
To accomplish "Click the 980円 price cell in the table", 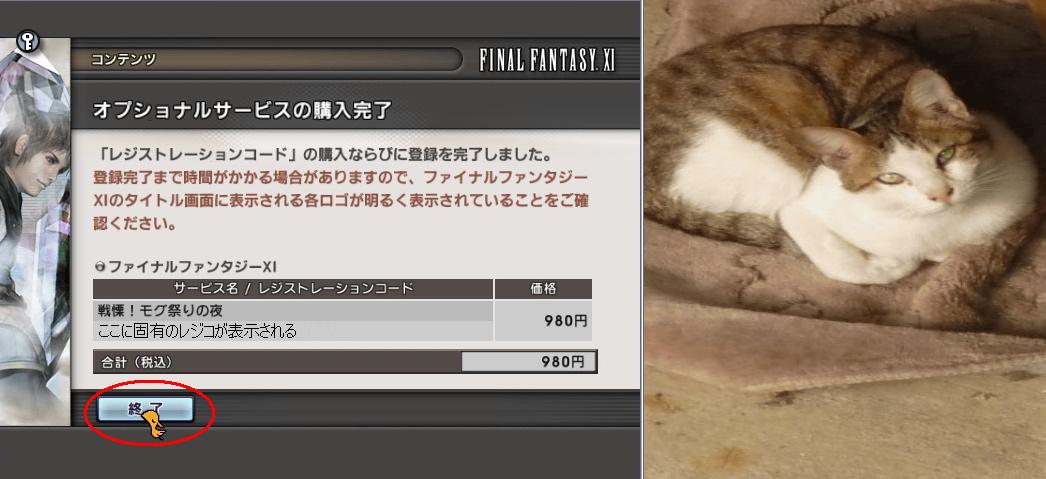I will click(543, 321).
